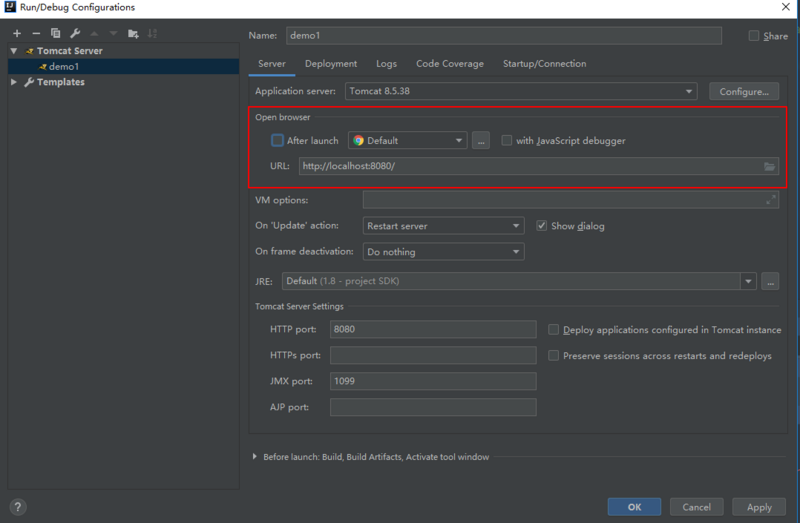Viewport: 800px width, 523px height.
Task: Expand the VM options field icon
Action: tap(770, 200)
